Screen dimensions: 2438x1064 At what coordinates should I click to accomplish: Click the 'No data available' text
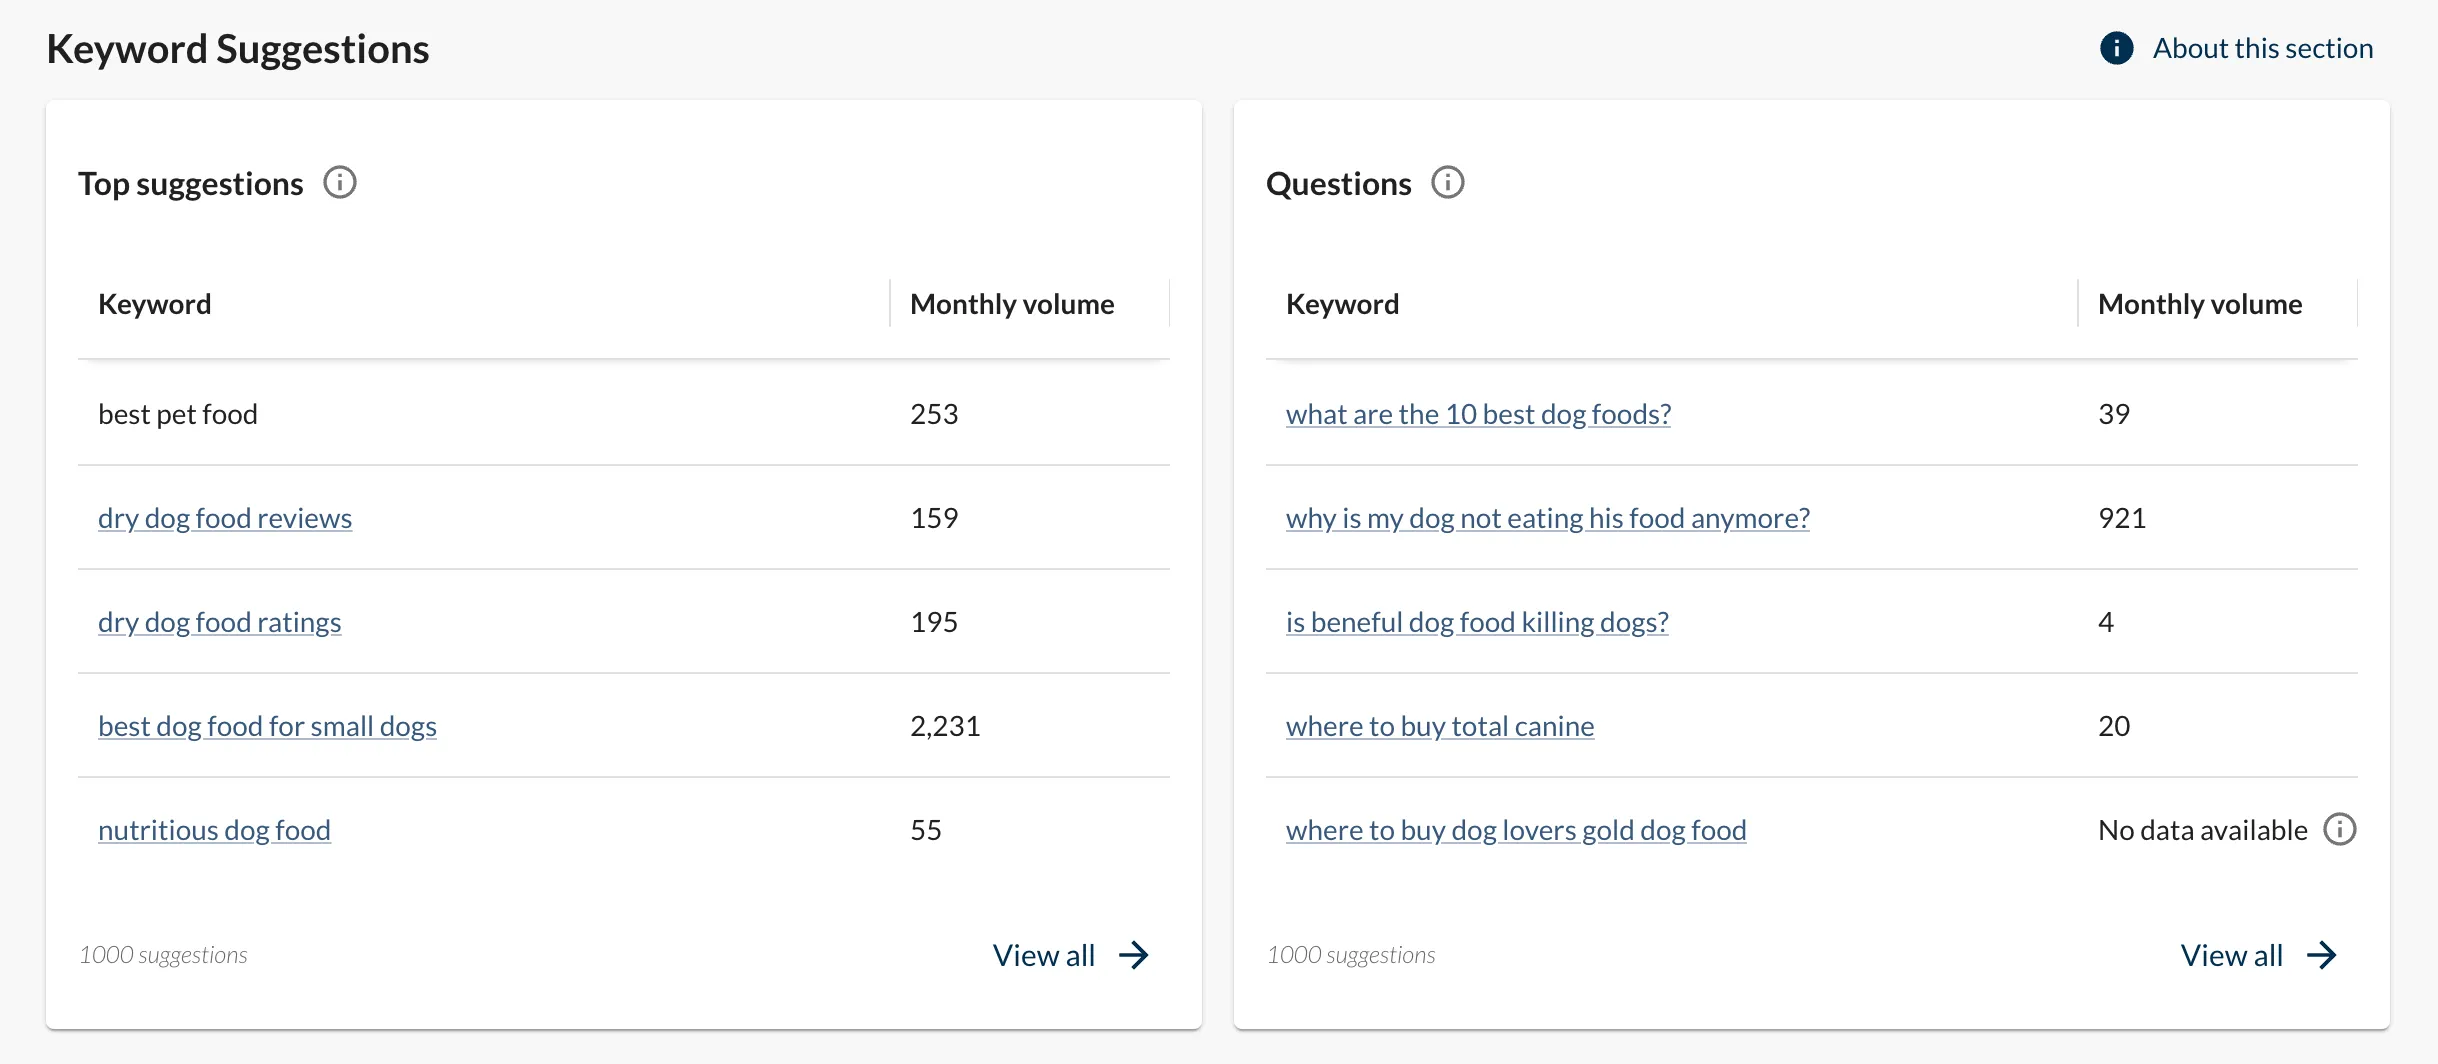2203,830
